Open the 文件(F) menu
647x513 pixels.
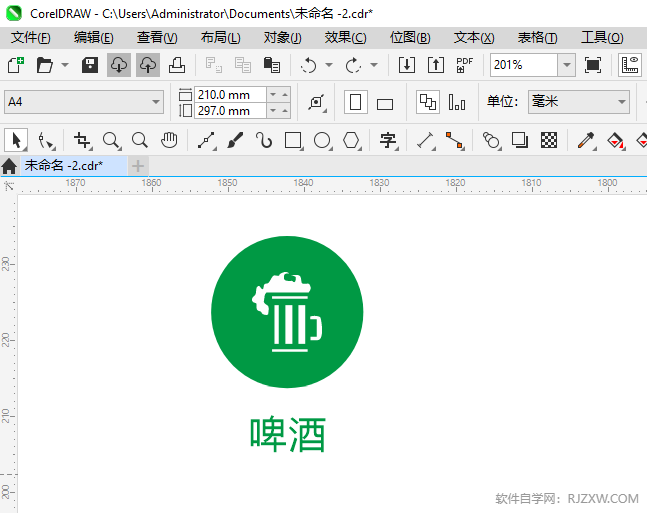[31, 38]
